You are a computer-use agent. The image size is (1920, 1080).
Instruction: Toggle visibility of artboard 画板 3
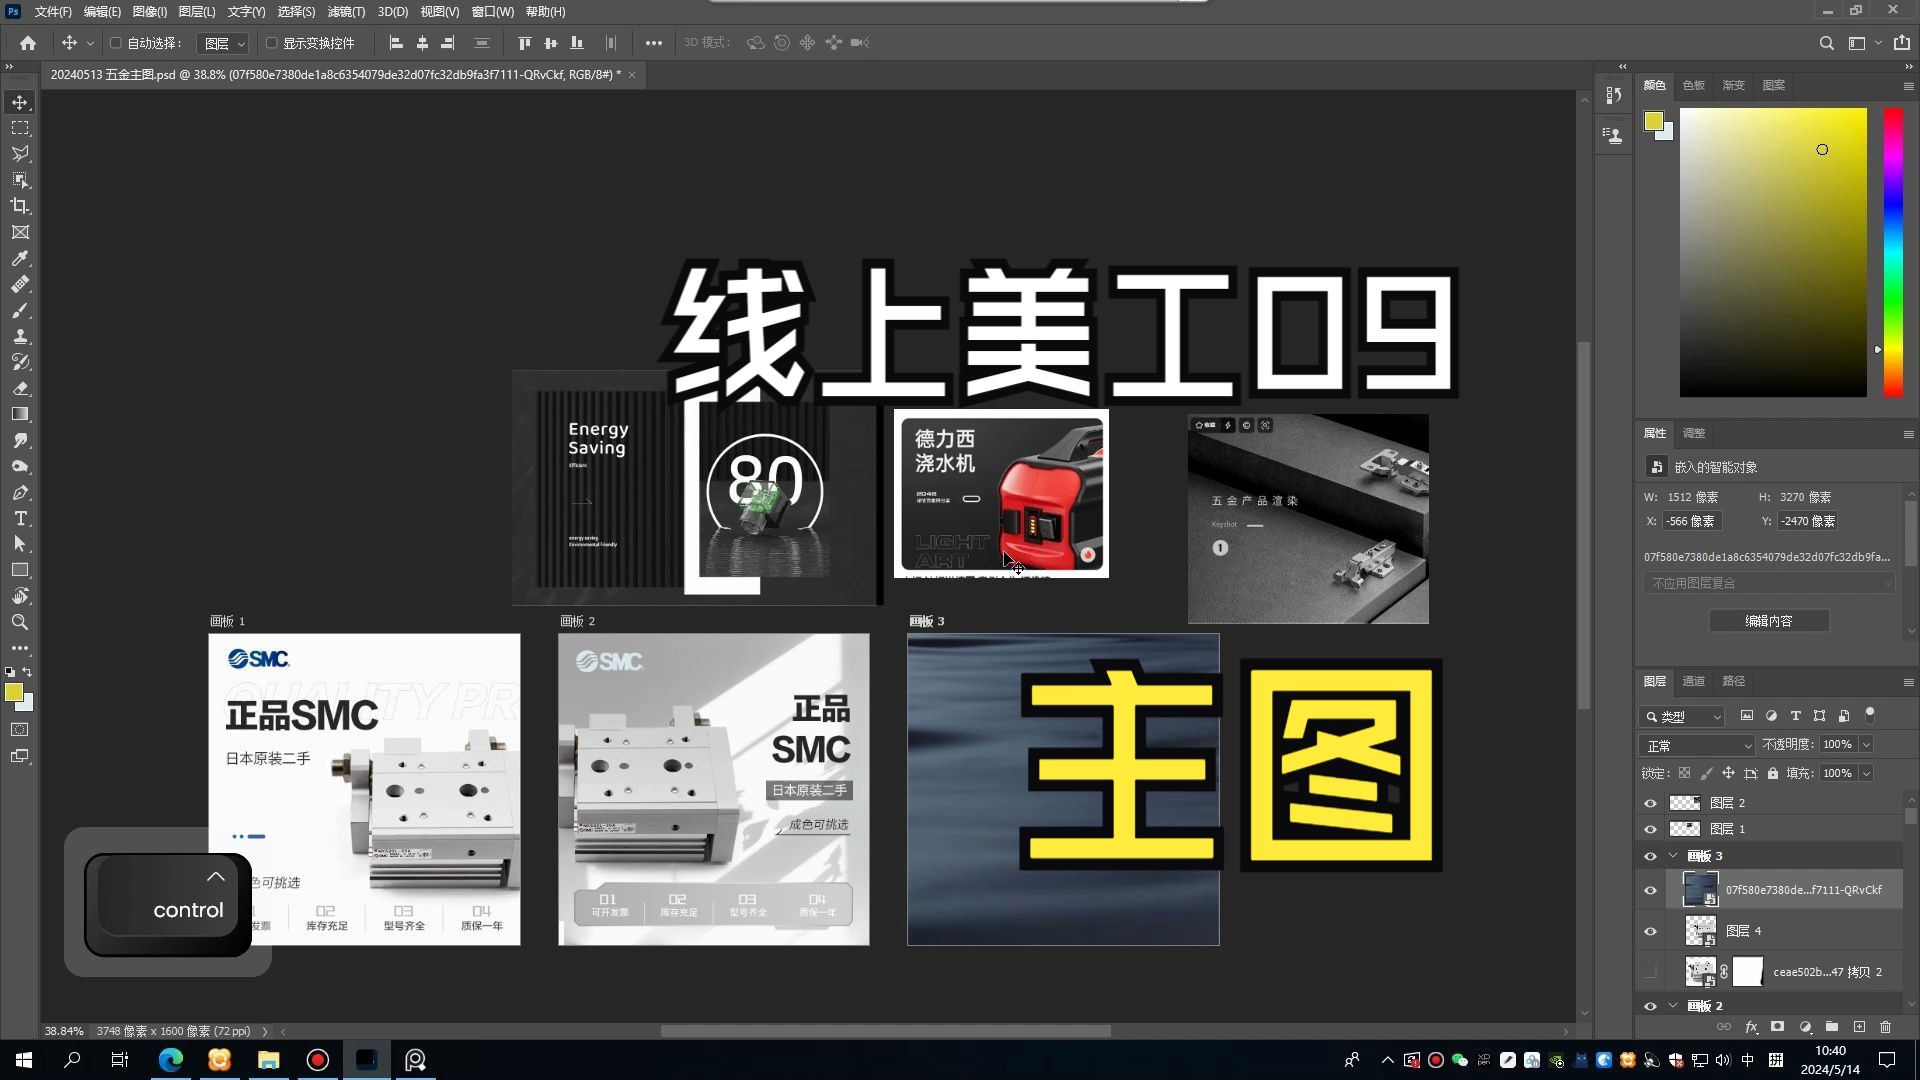[1650, 856]
